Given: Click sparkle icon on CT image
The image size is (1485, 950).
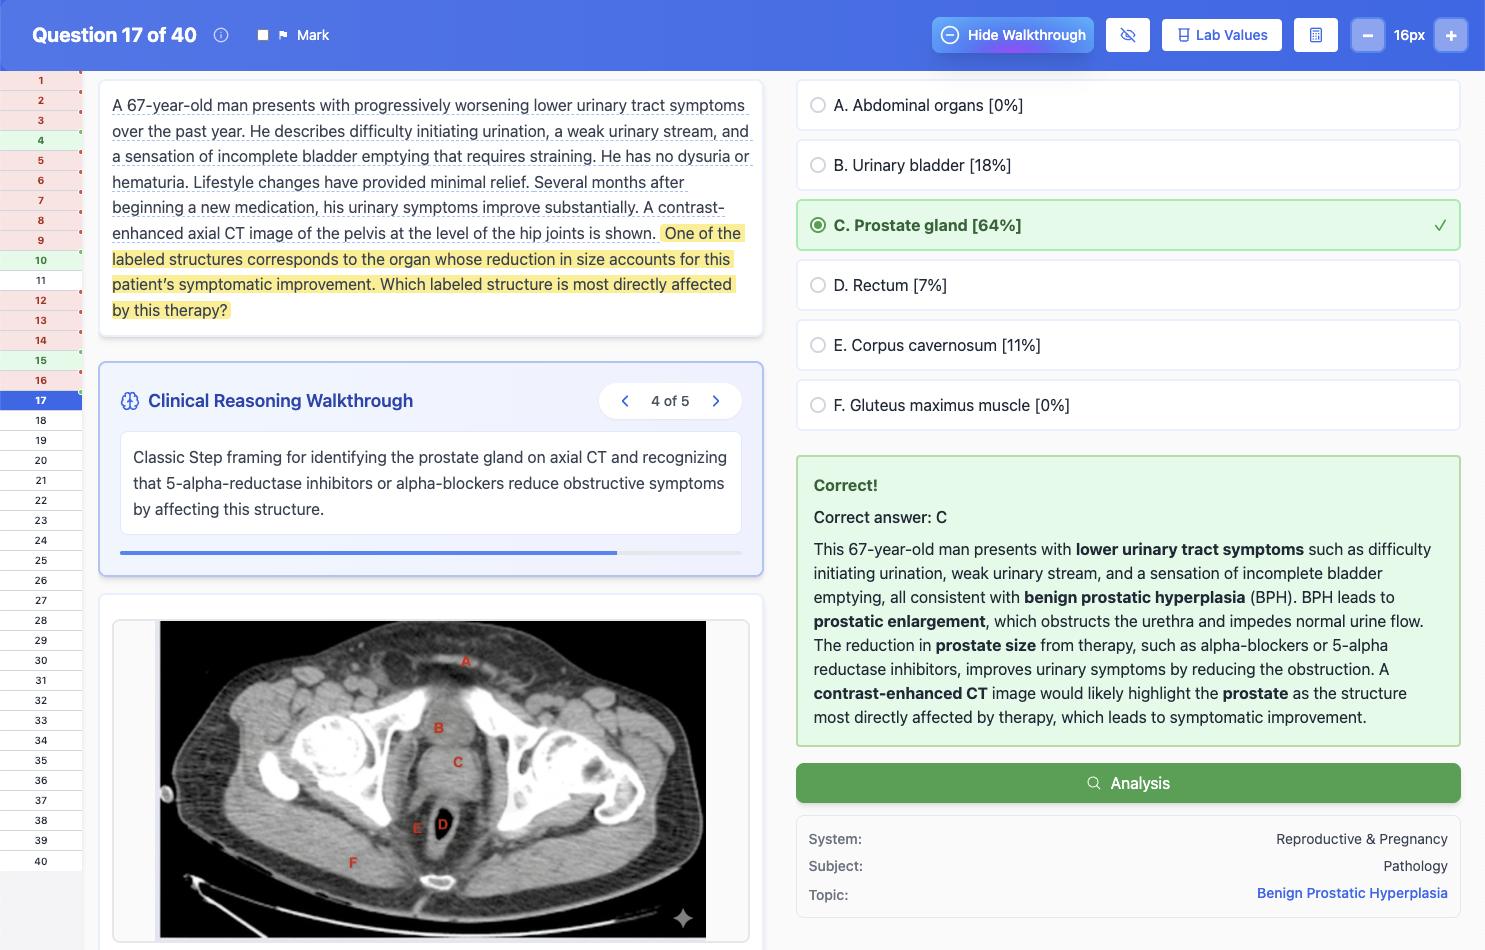Looking at the screenshot, I should (x=683, y=917).
